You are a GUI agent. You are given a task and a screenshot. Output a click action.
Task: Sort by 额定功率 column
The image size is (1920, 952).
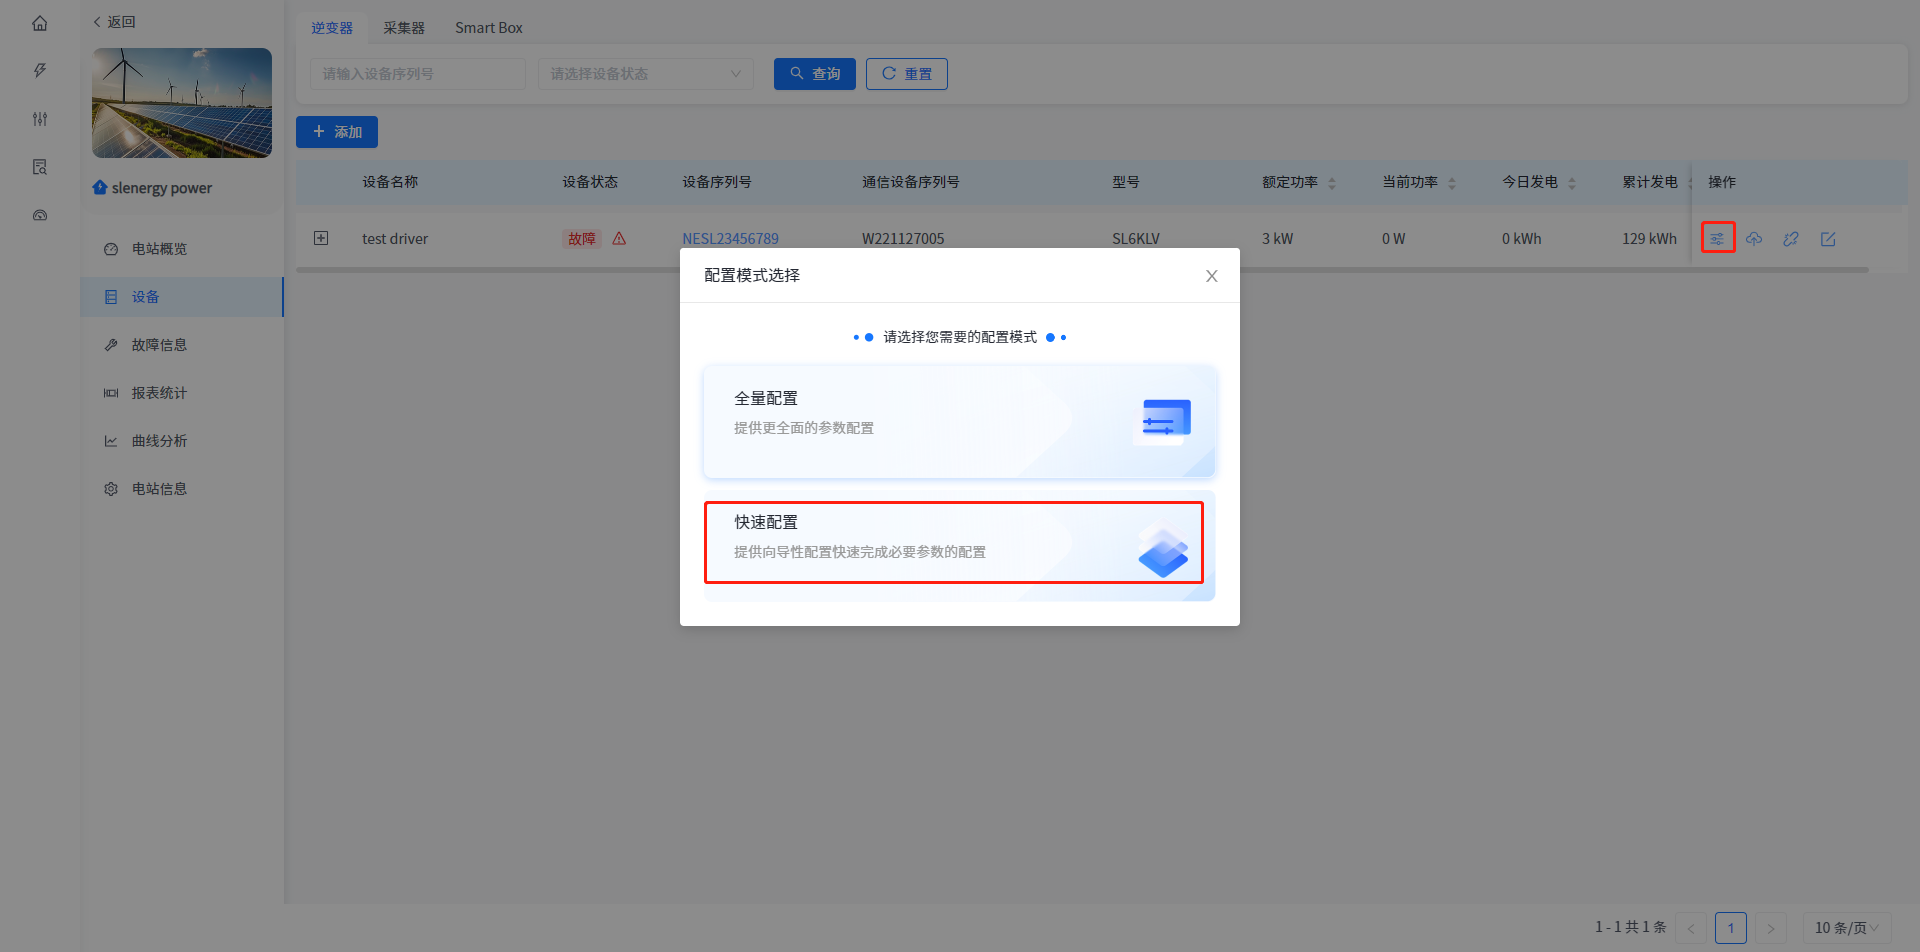[1331, 183]
